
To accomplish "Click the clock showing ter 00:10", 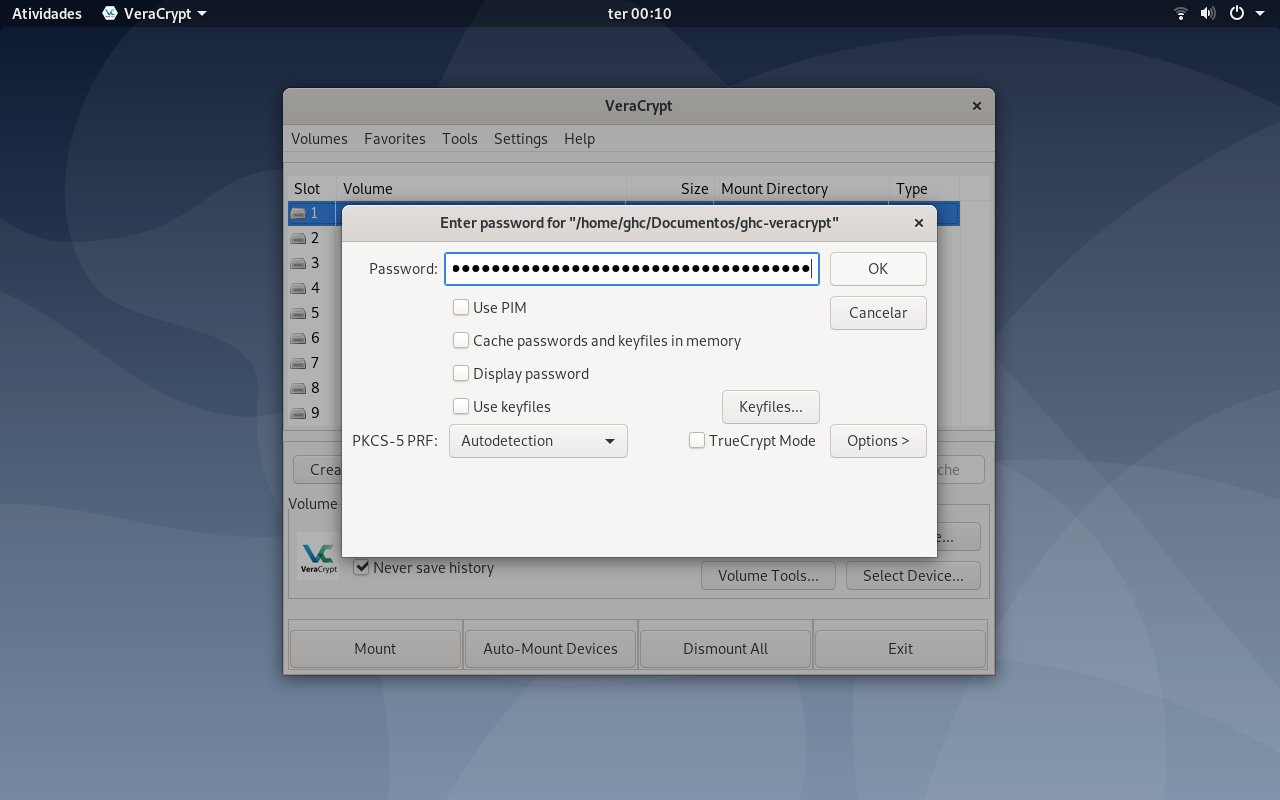I will click(x=639, y=14).
